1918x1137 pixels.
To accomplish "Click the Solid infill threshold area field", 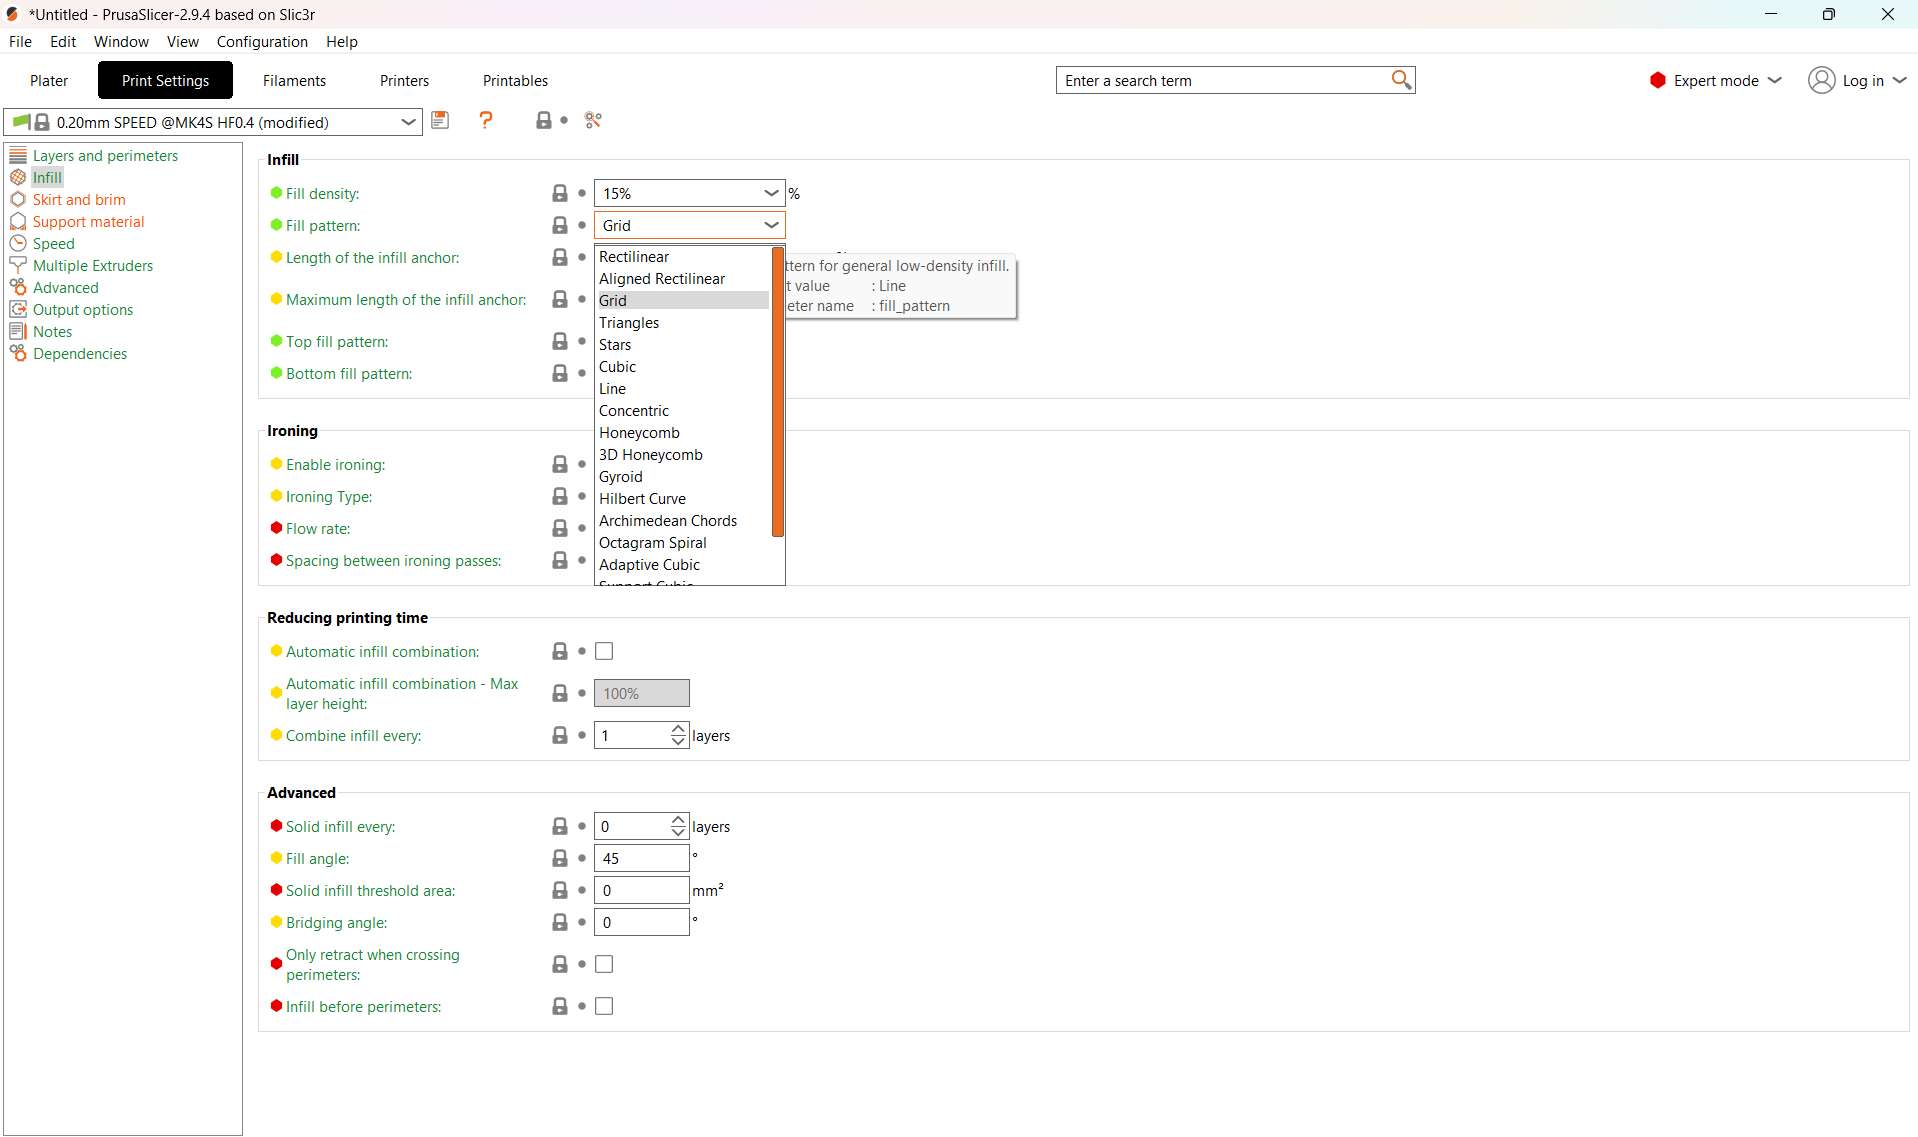I will tap(641, 890).
